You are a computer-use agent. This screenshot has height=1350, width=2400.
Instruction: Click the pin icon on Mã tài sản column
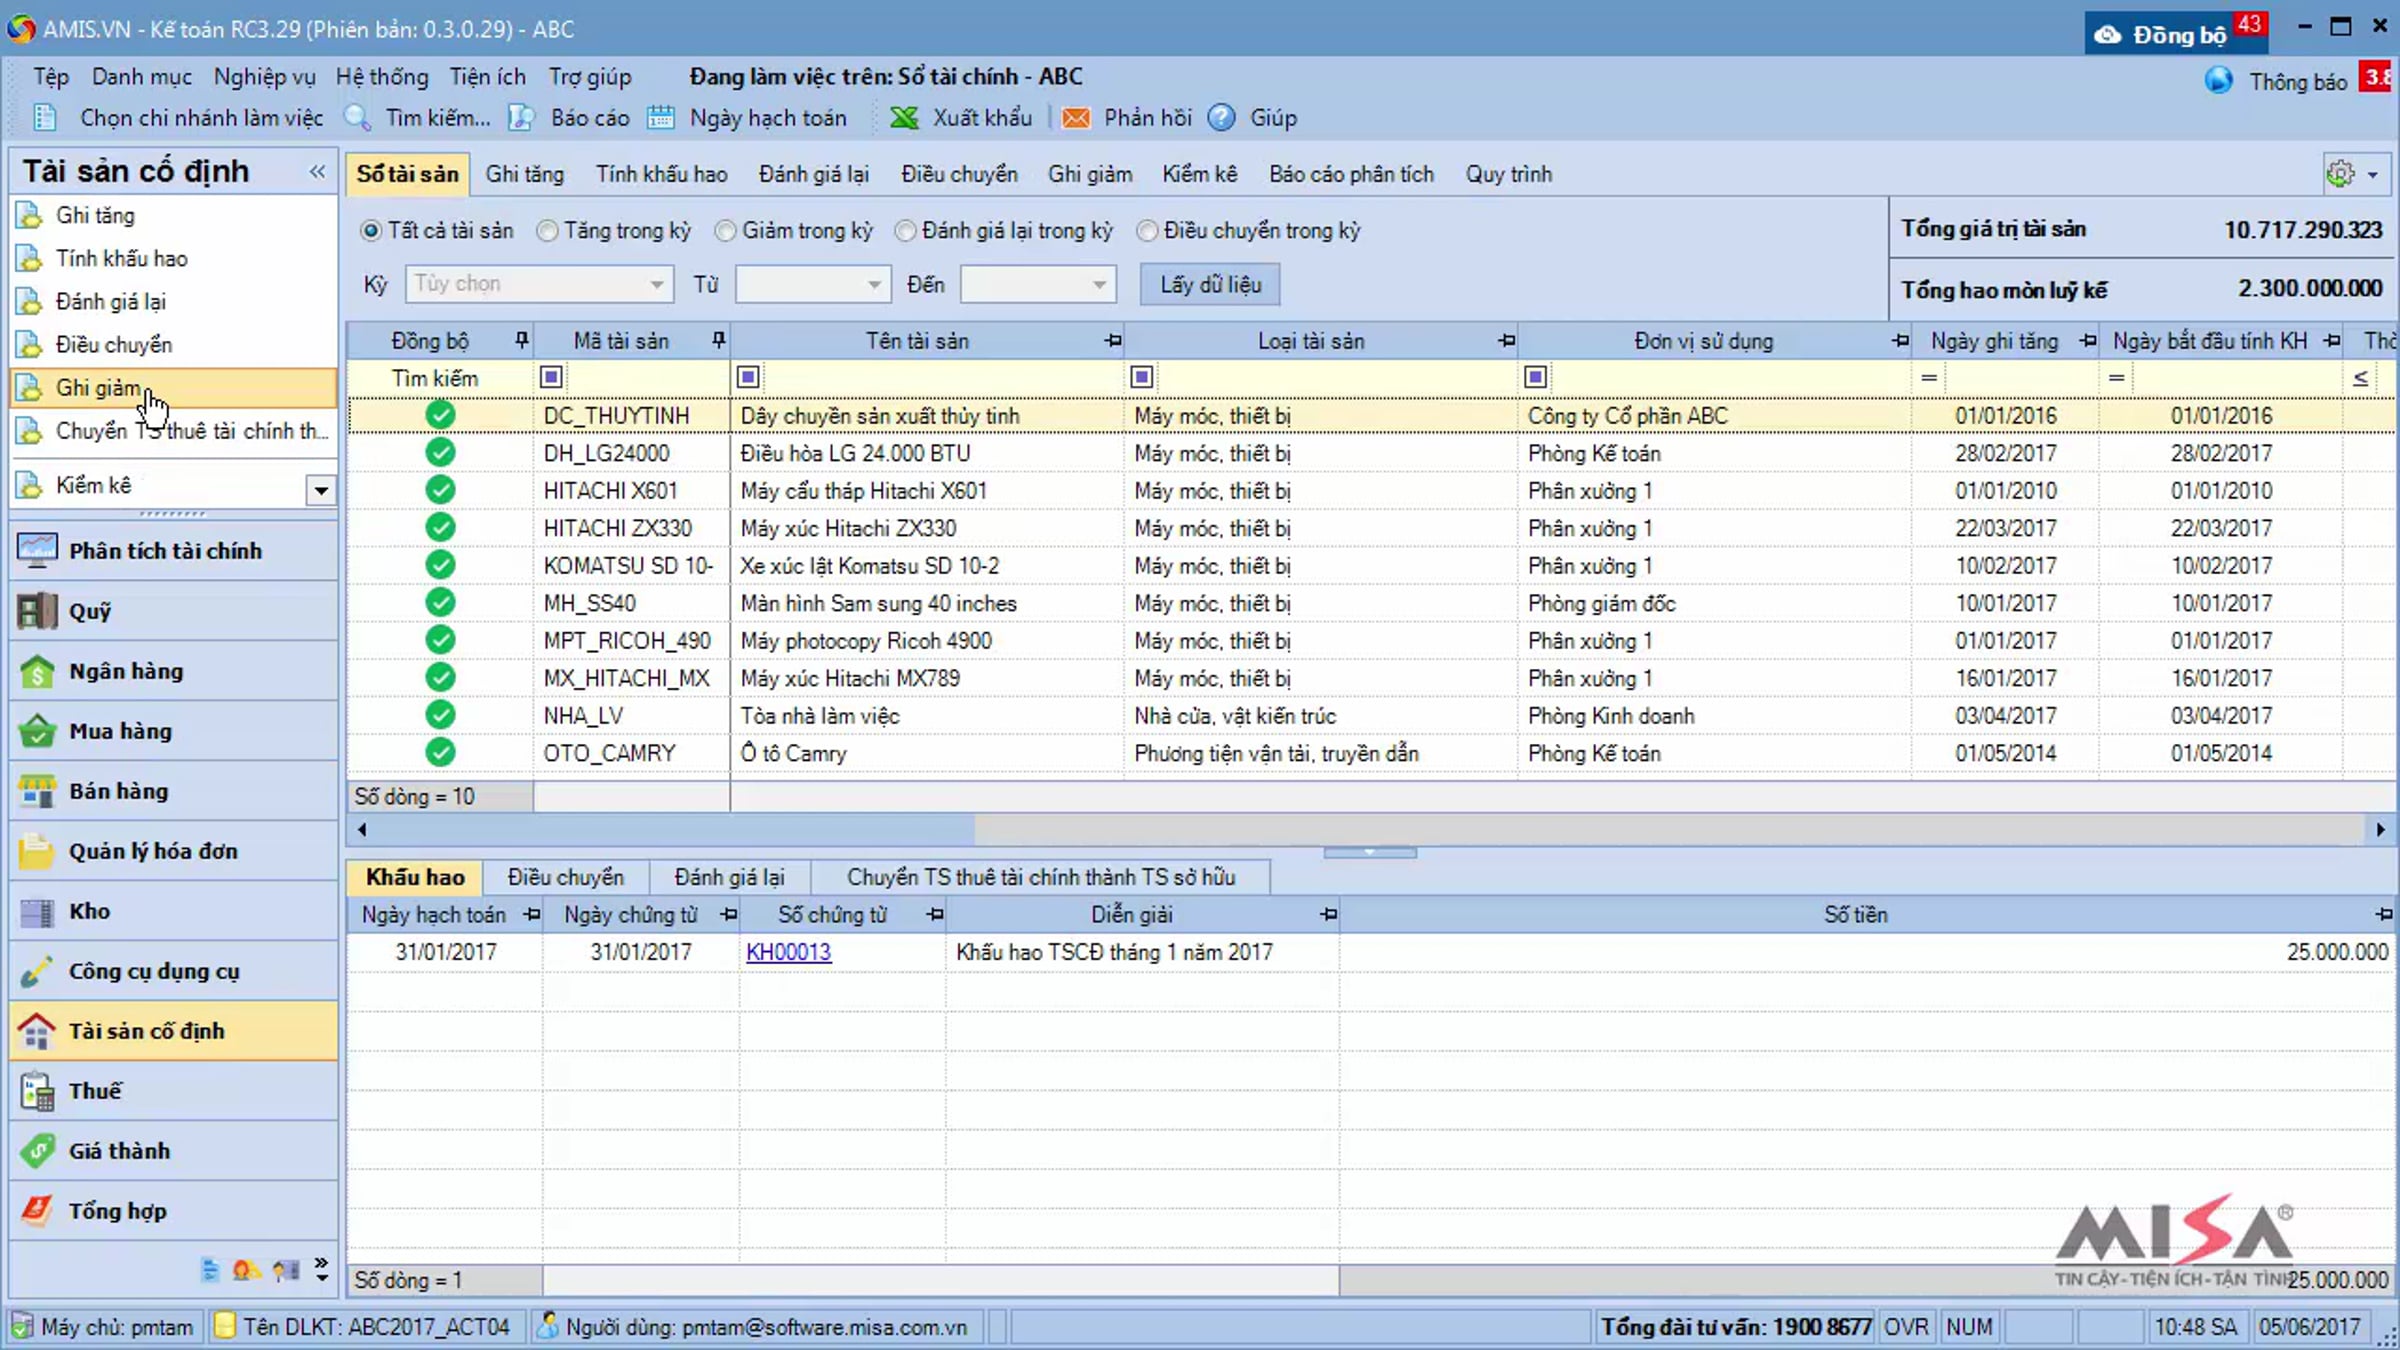click(718, 341)
